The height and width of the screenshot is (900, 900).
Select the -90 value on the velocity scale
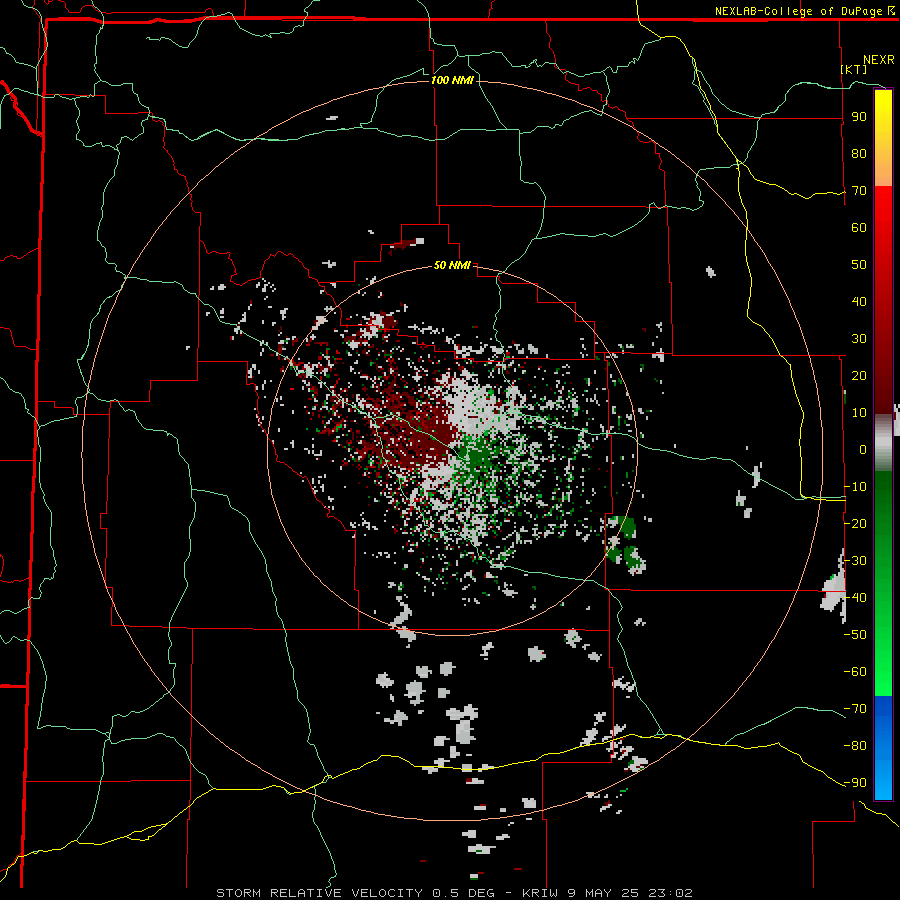point(855,783)
